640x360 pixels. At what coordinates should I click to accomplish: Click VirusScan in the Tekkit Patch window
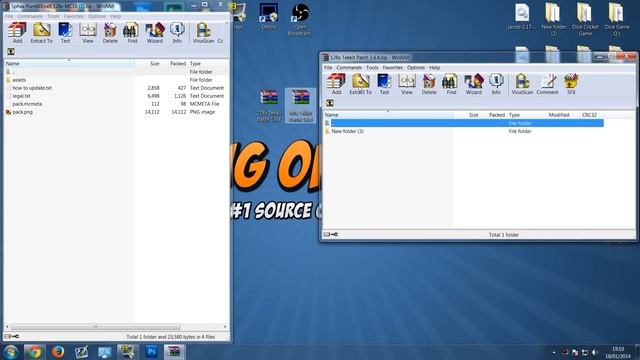pyautogui.click(x=522, y=84)
